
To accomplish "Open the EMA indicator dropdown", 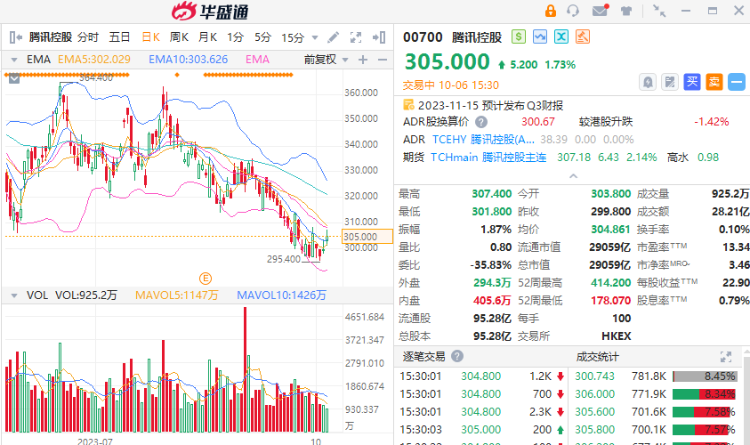I will click(x=14, y=60).
